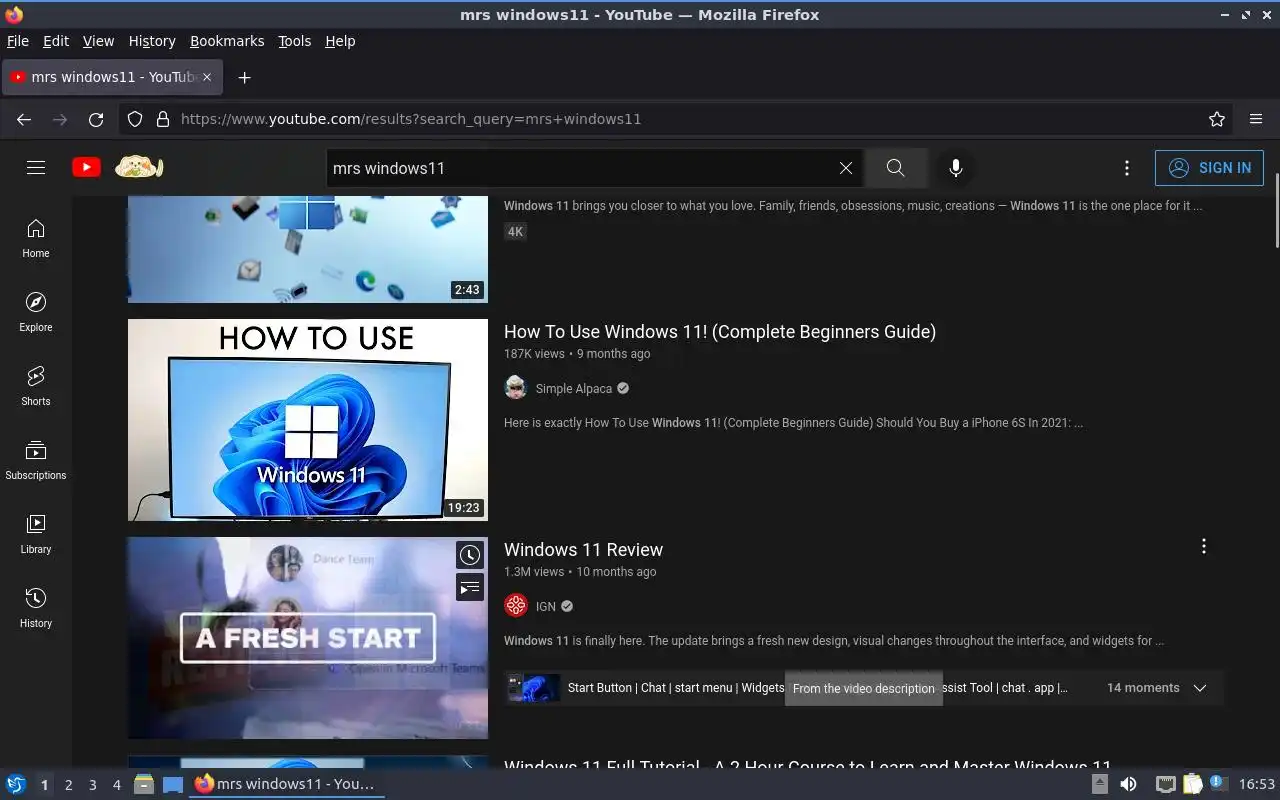Viewport: 1280px width, 800px height.
Task: Click the IGN channel avatar
Action: coord(516,606)
